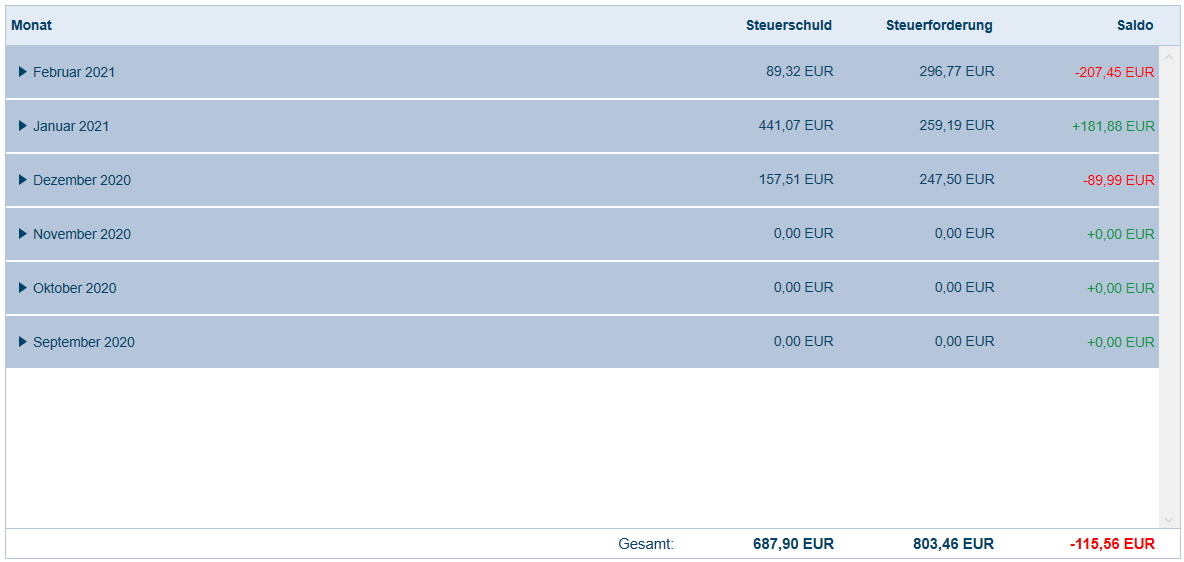Click the -207,45 EUR Saldo value
The width and height of the screenshot is (1184, 562).
click(1114, 72)
